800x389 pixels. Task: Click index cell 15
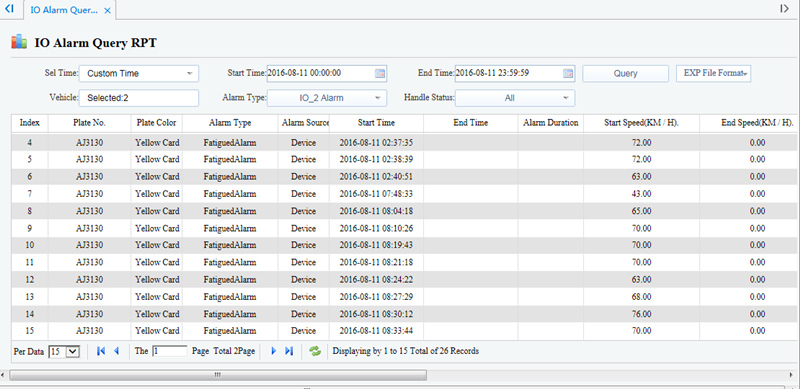[30, 331]
